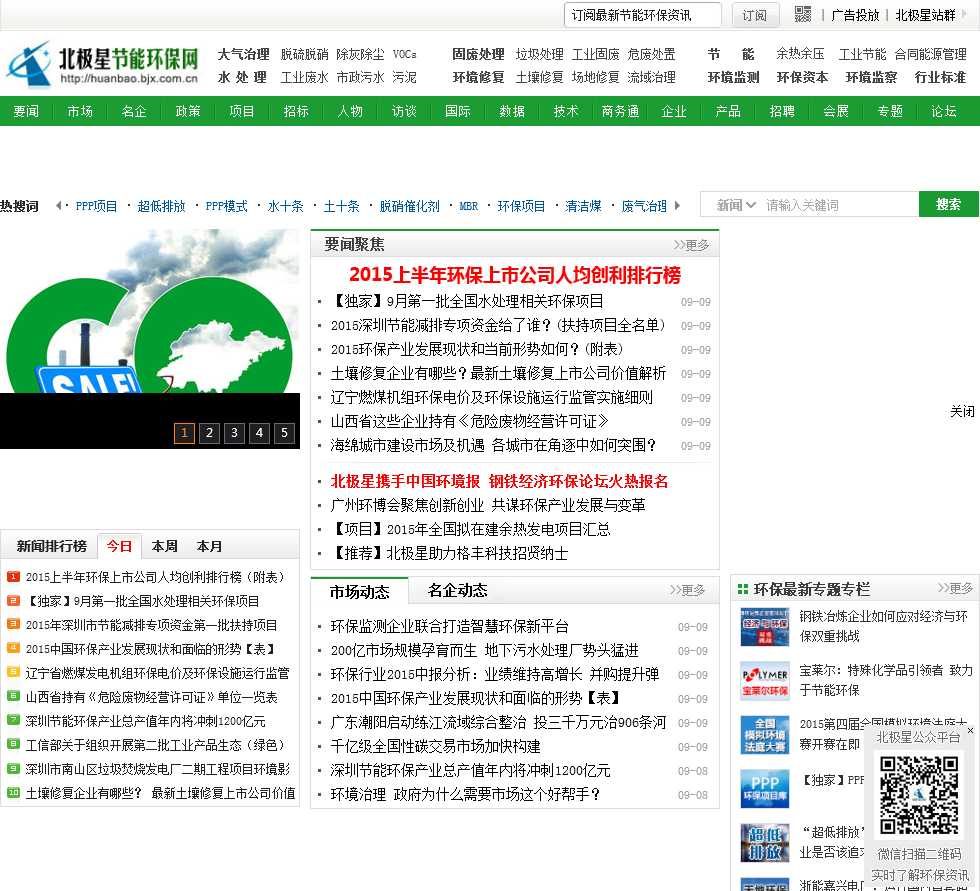The height and width of the screenshot is (891, 980).
Task: Click >>更多 in 要闻聚焦 section
Action: pos(691,245)
